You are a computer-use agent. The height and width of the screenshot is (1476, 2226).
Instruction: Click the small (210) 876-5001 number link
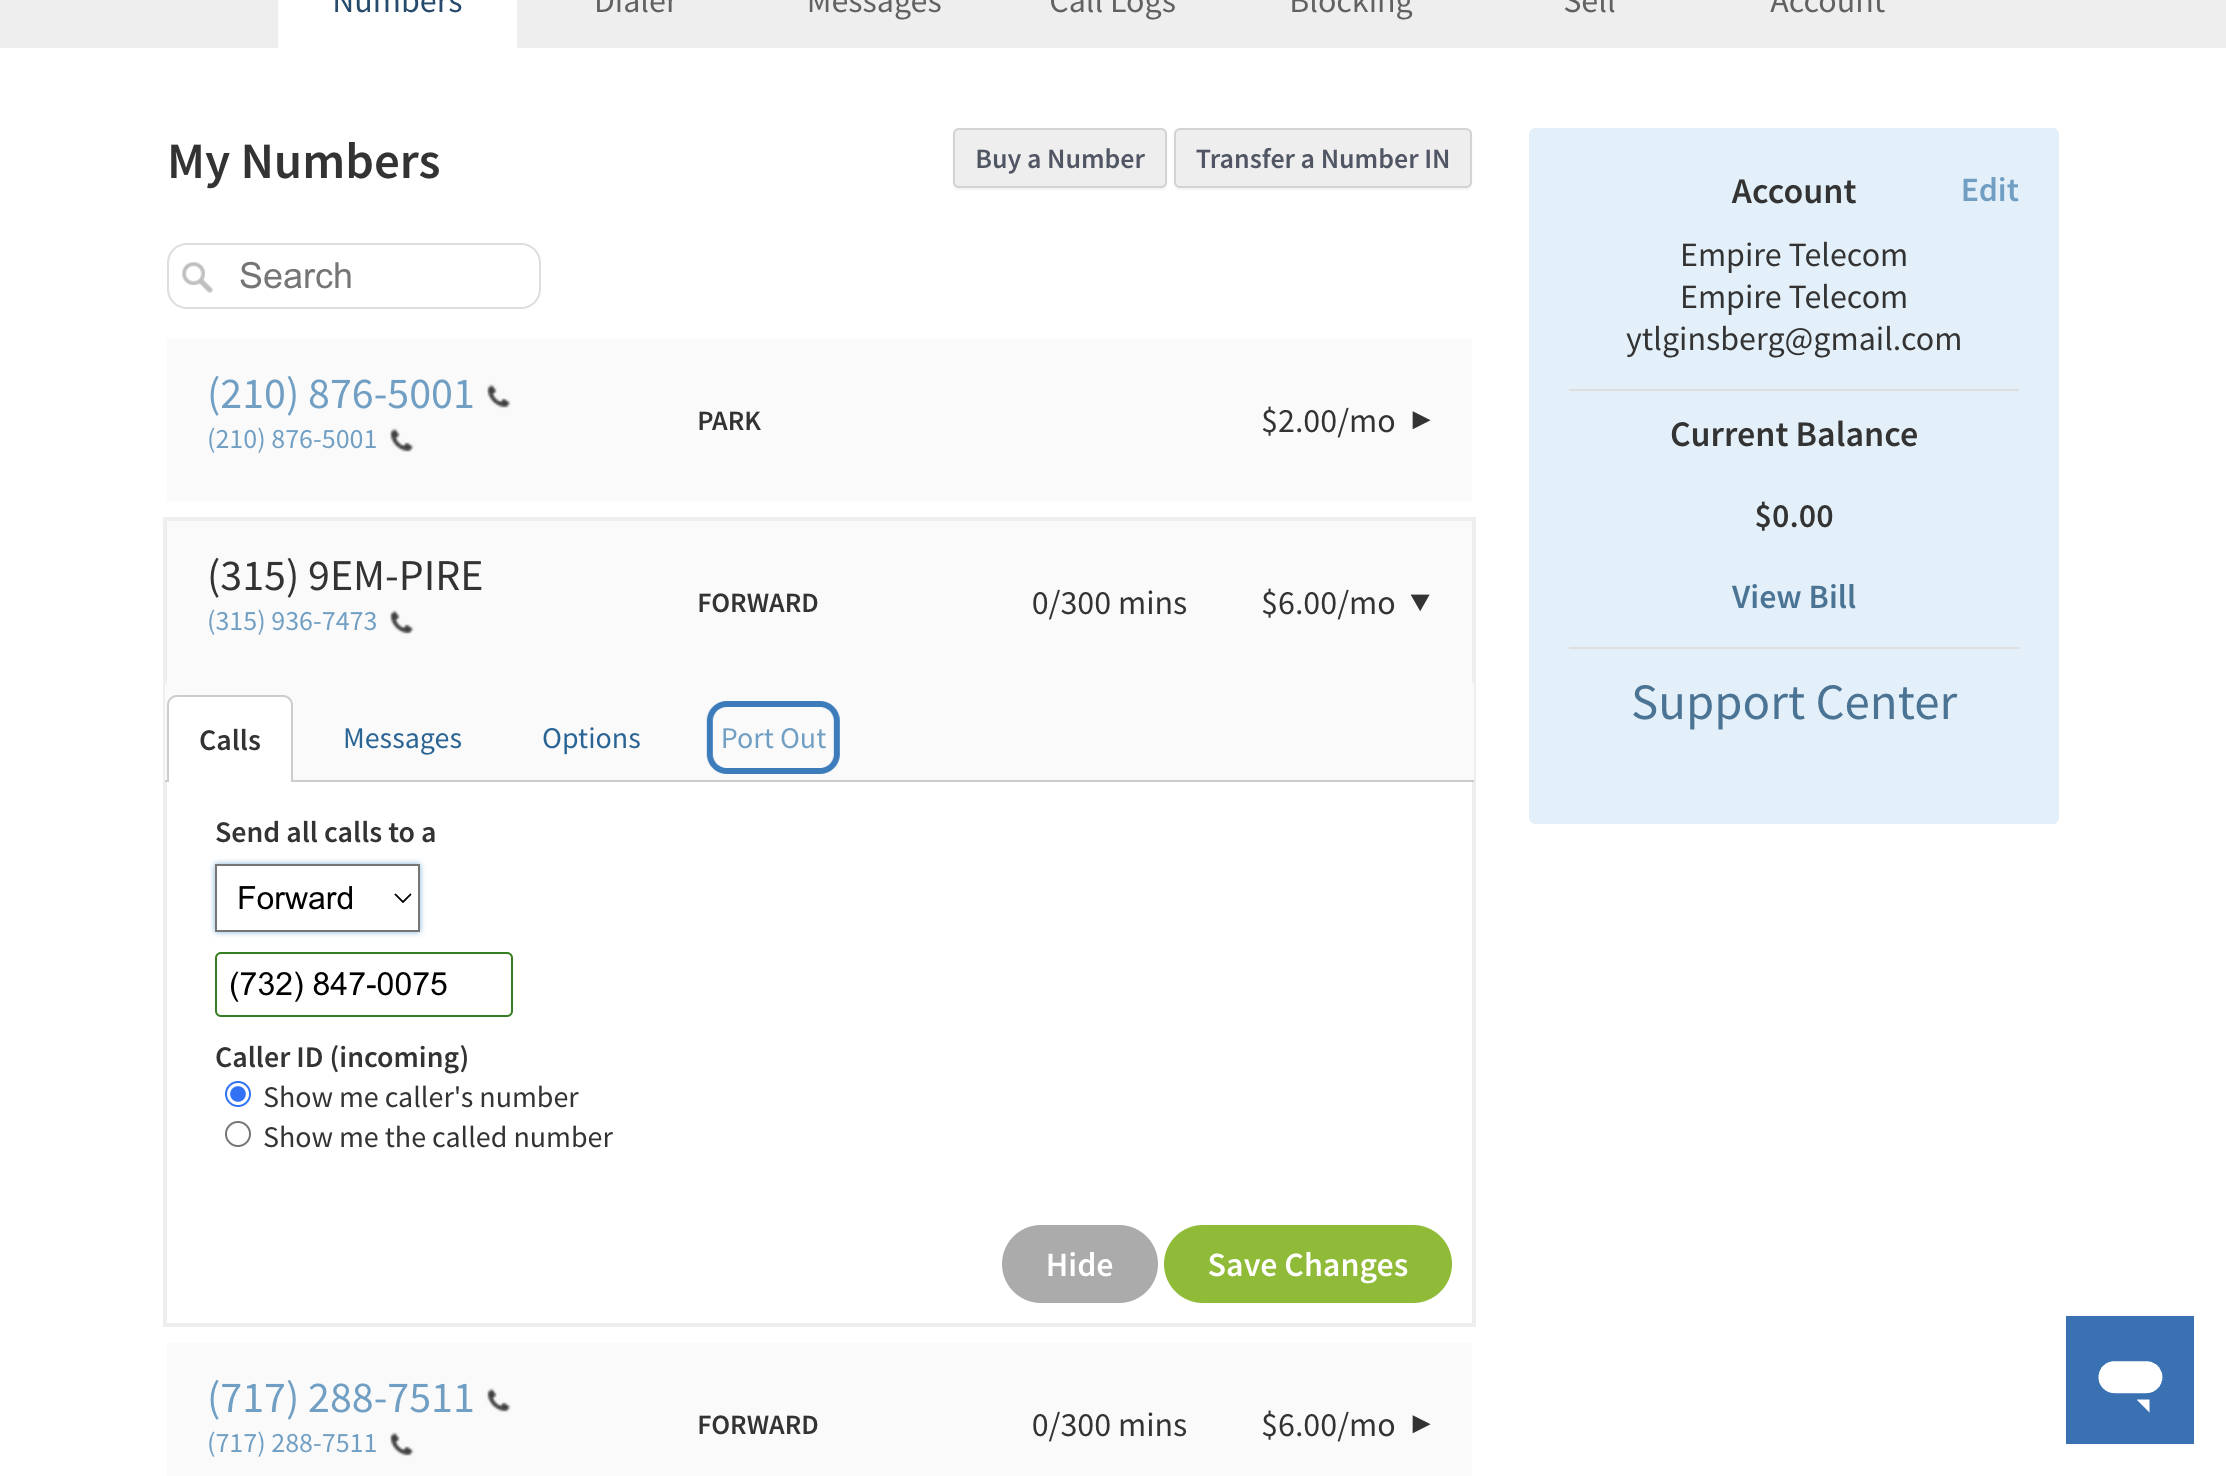(293, 440)
